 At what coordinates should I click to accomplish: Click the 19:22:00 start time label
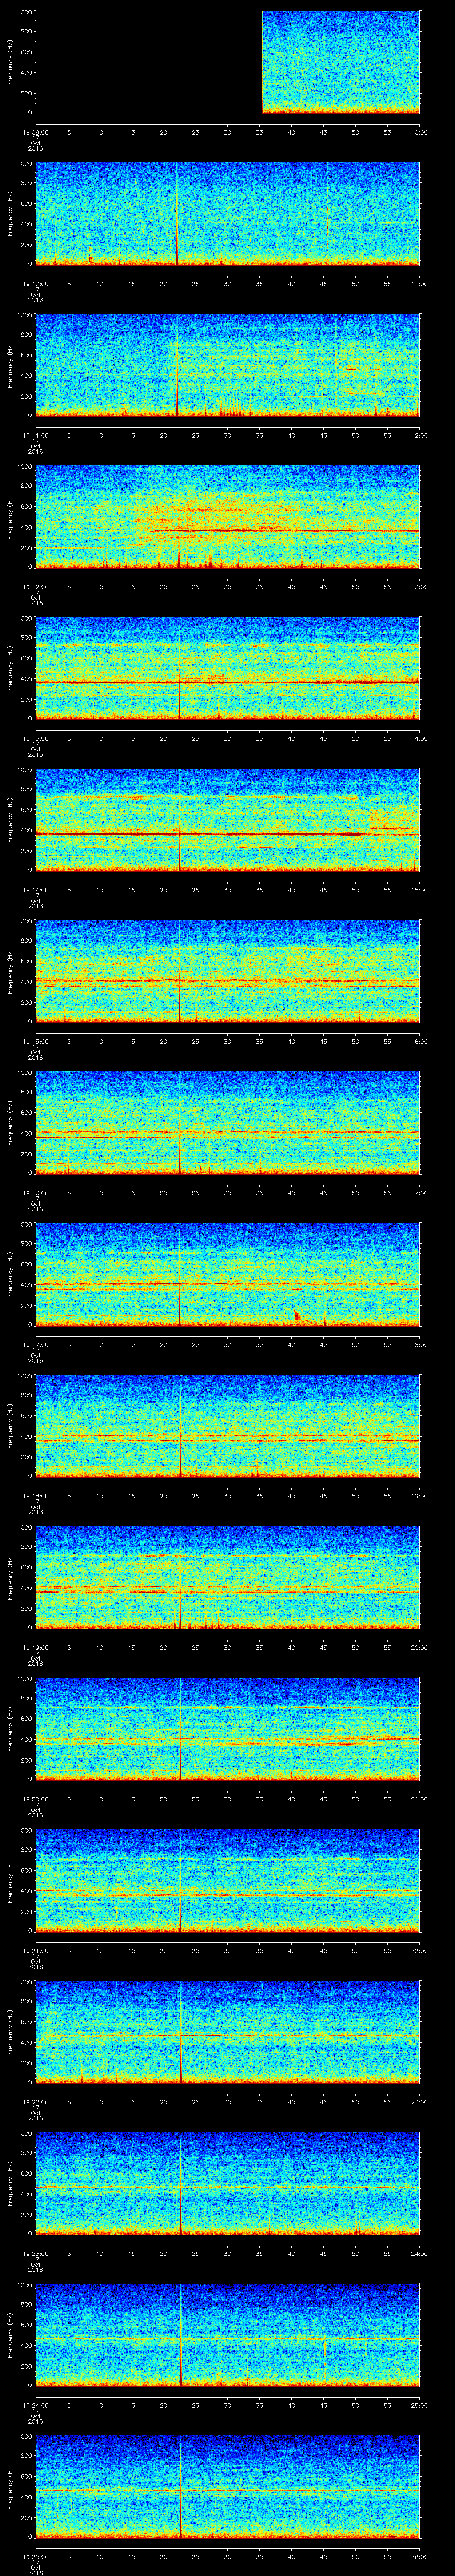[35, 2102]
